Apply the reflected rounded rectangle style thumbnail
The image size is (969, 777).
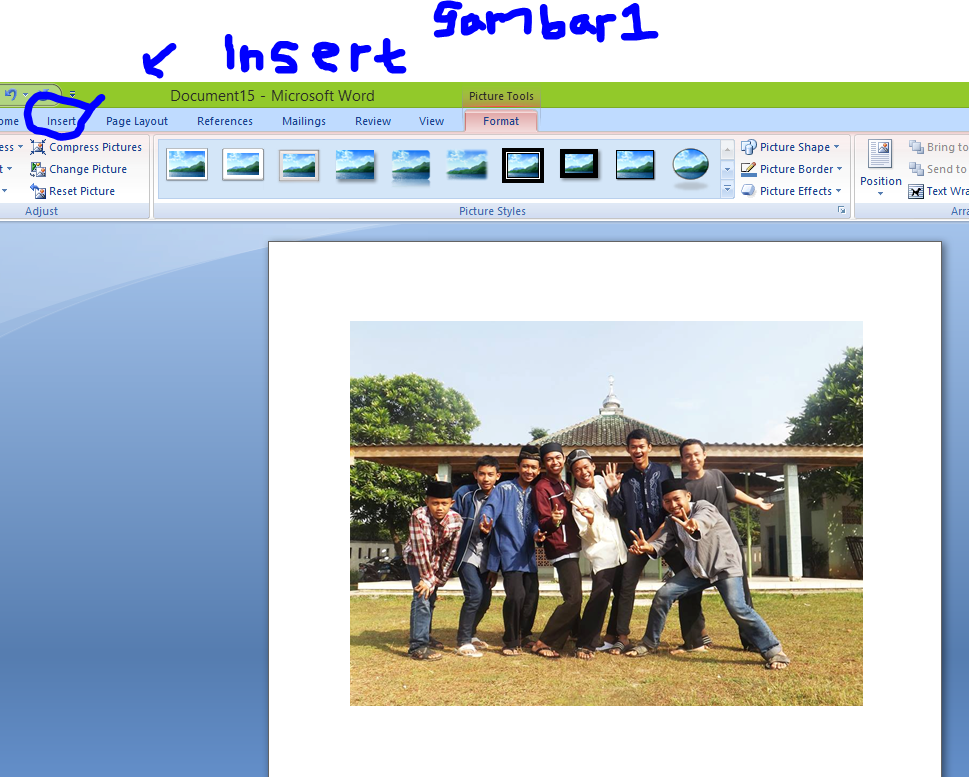pyautogui.click(x=410, y=166)
